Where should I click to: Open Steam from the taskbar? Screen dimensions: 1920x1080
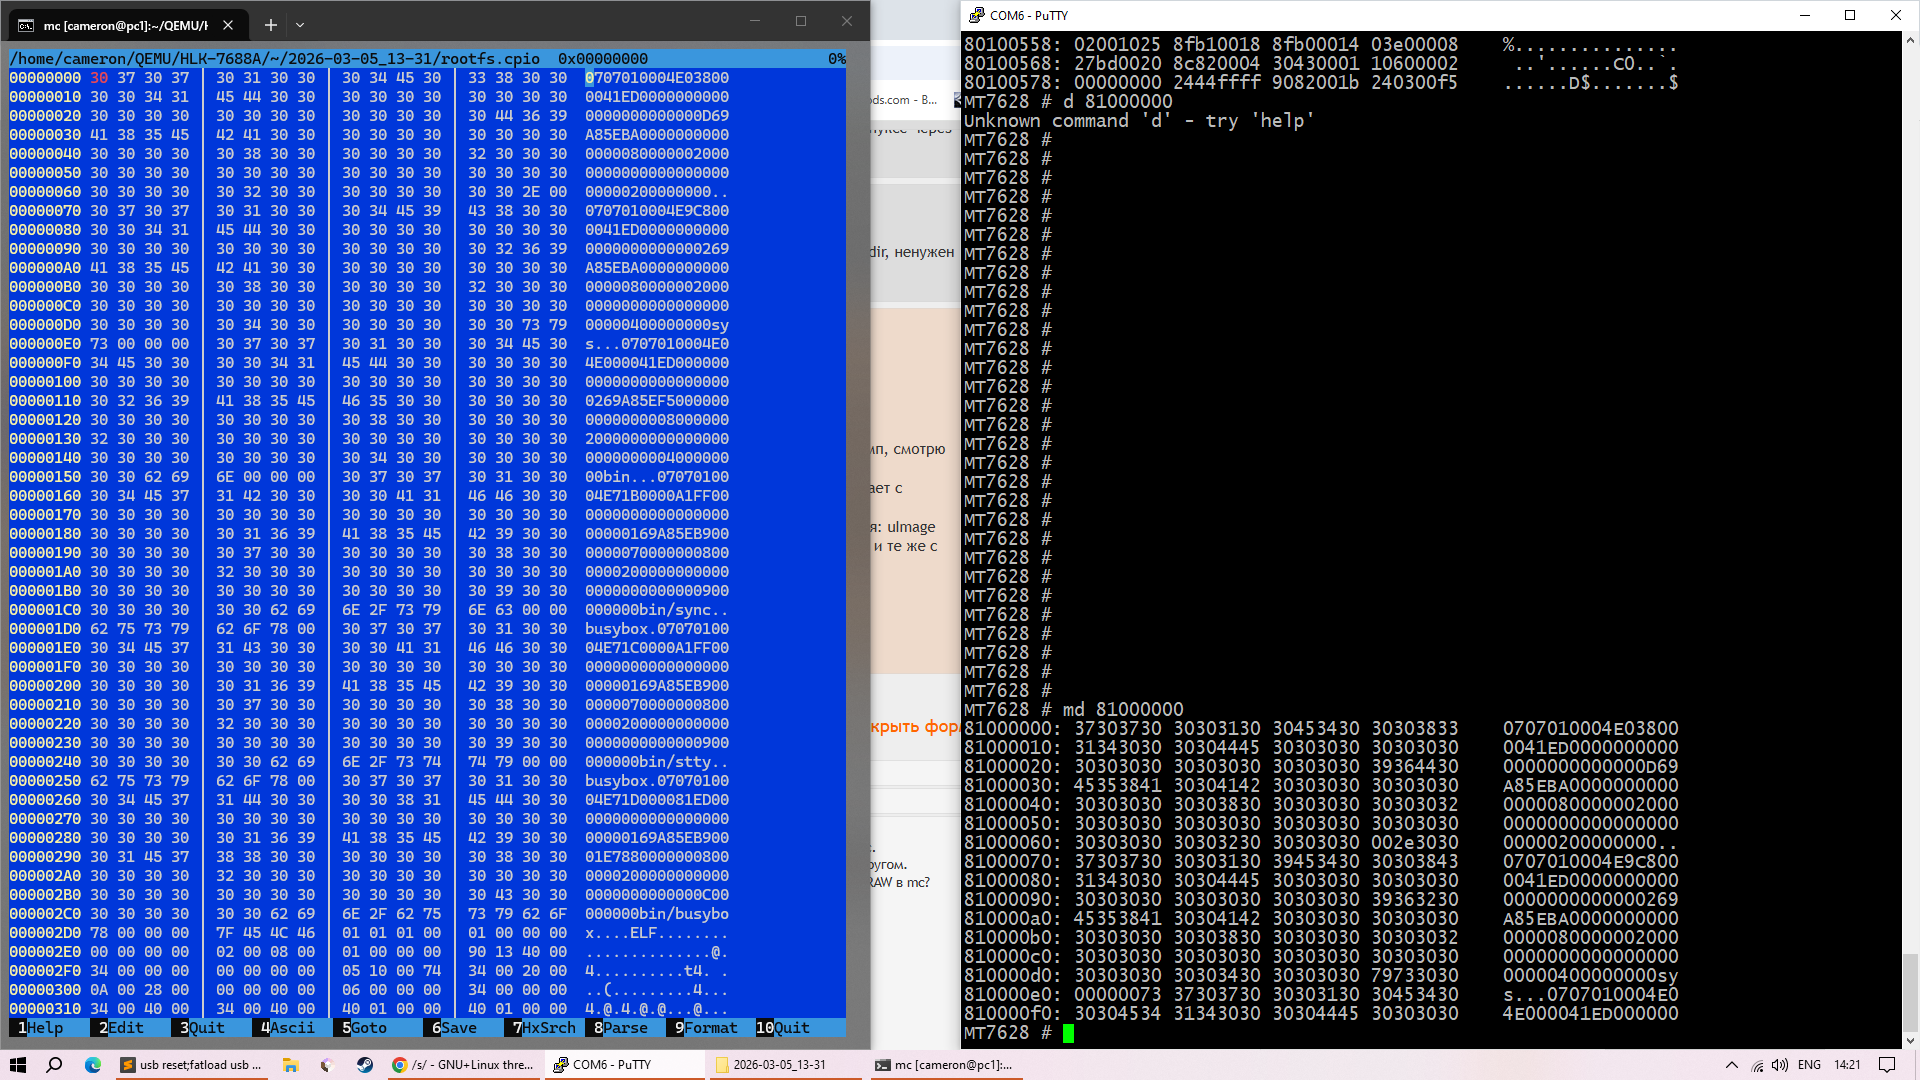click(x=365, y=1065)
